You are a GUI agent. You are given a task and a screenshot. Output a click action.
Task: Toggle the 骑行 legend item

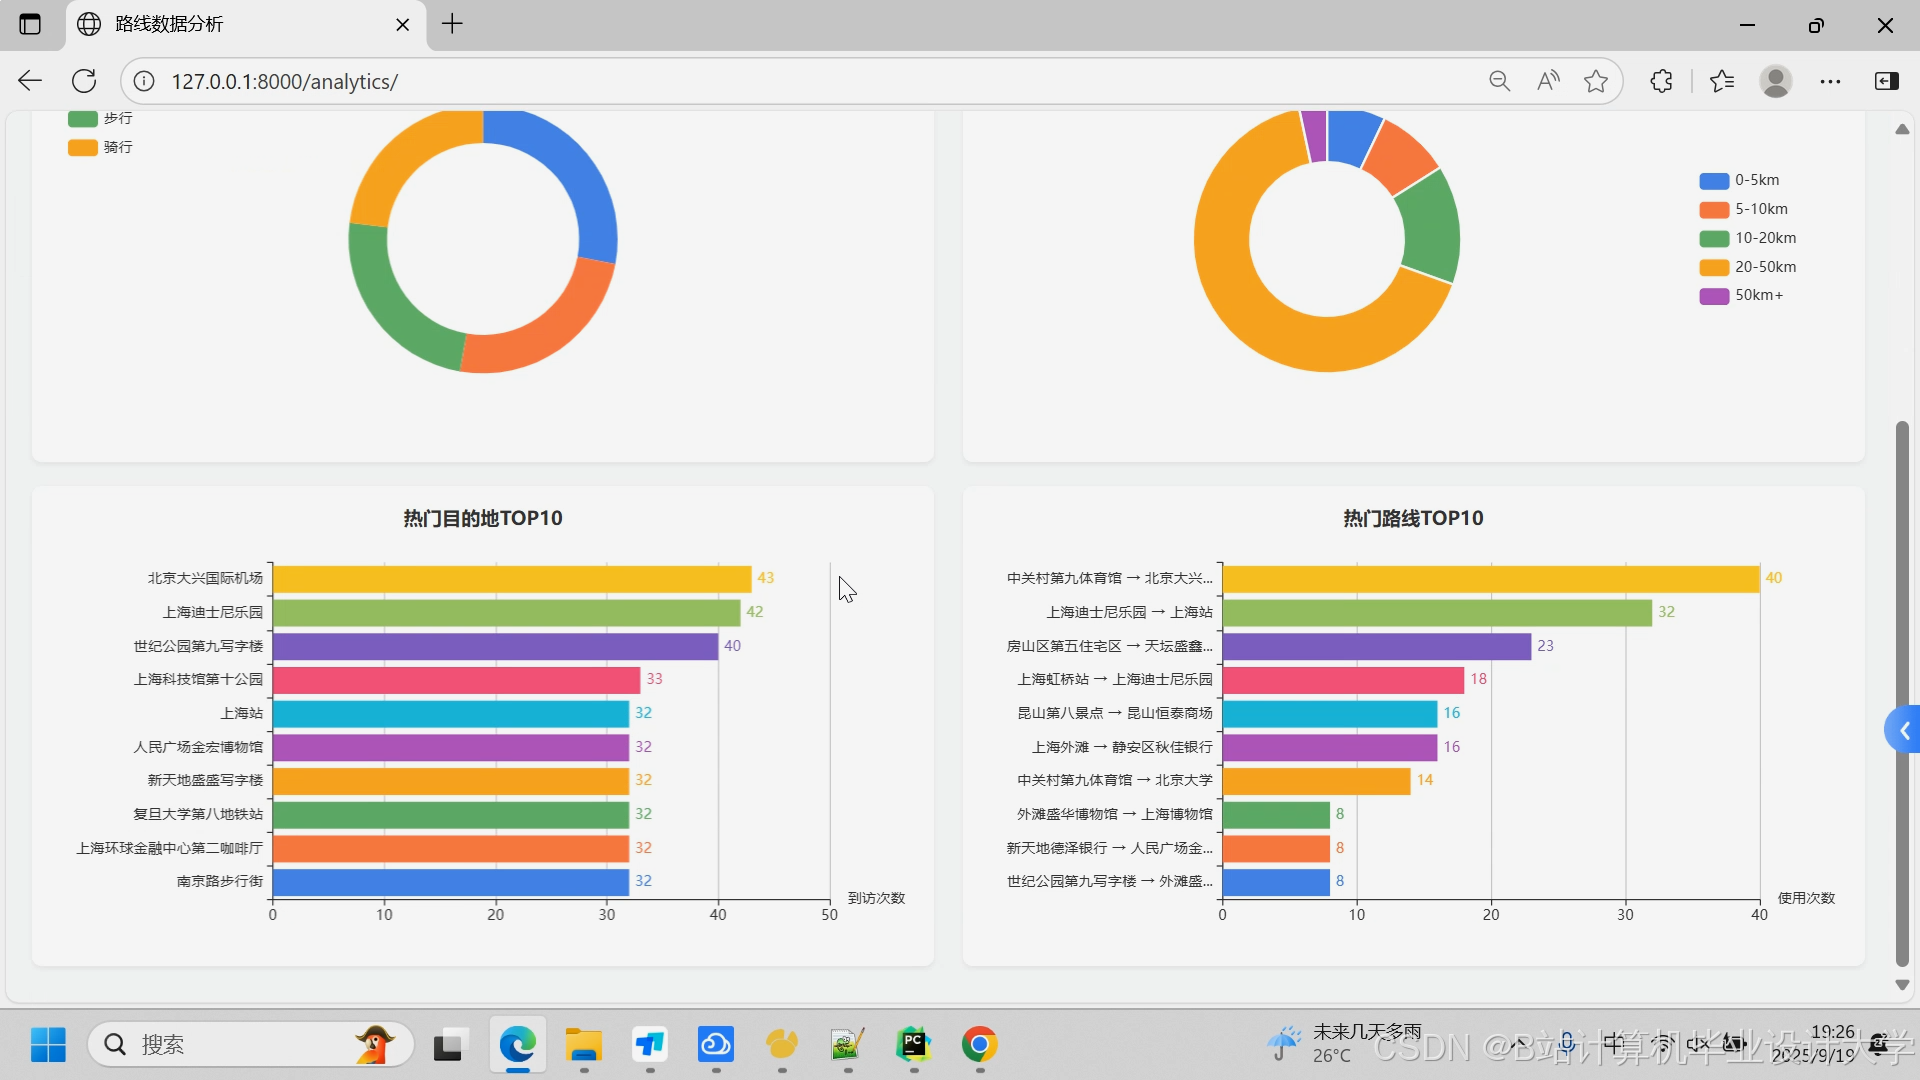[x=117, y=147]
